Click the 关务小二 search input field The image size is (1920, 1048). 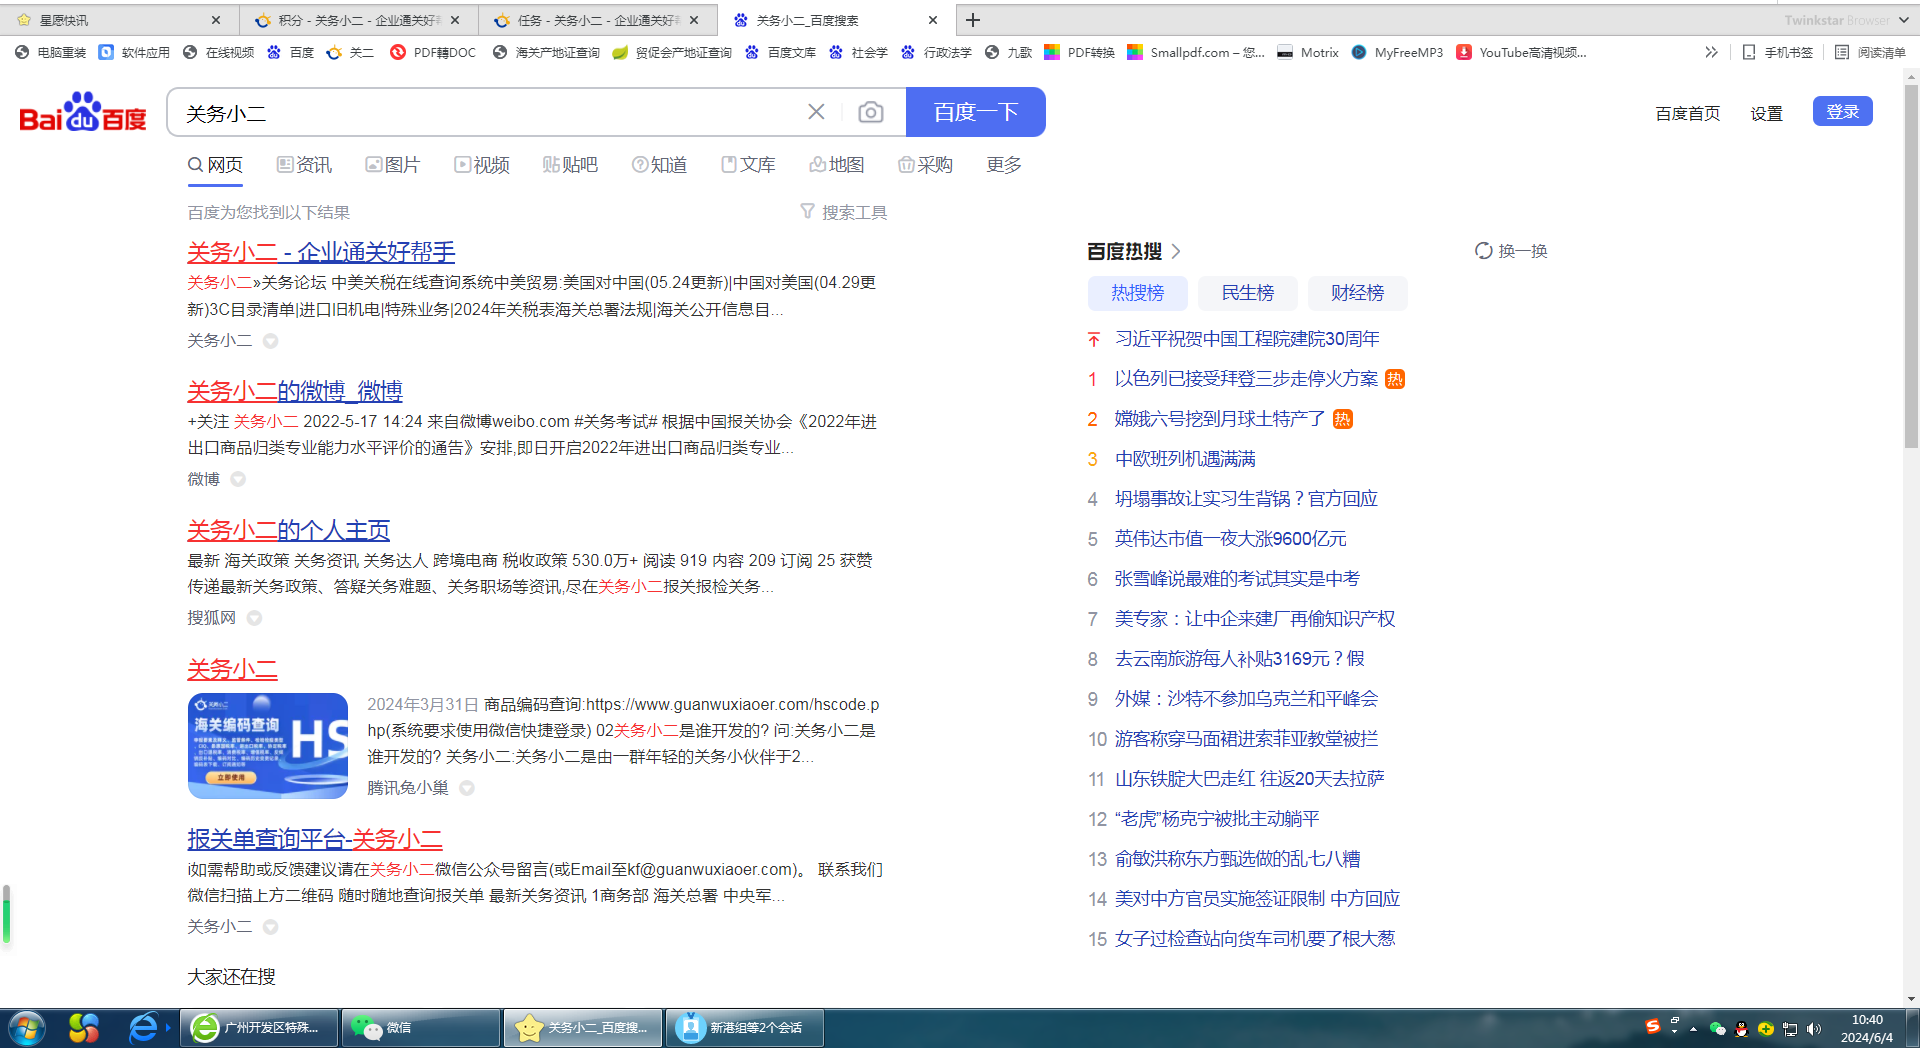pos(490,113)
